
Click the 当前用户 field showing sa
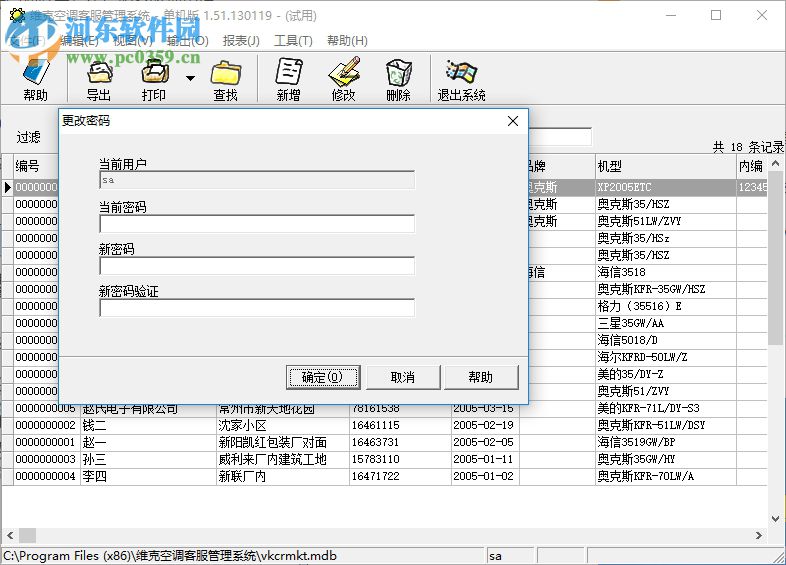tap(257, 180)
